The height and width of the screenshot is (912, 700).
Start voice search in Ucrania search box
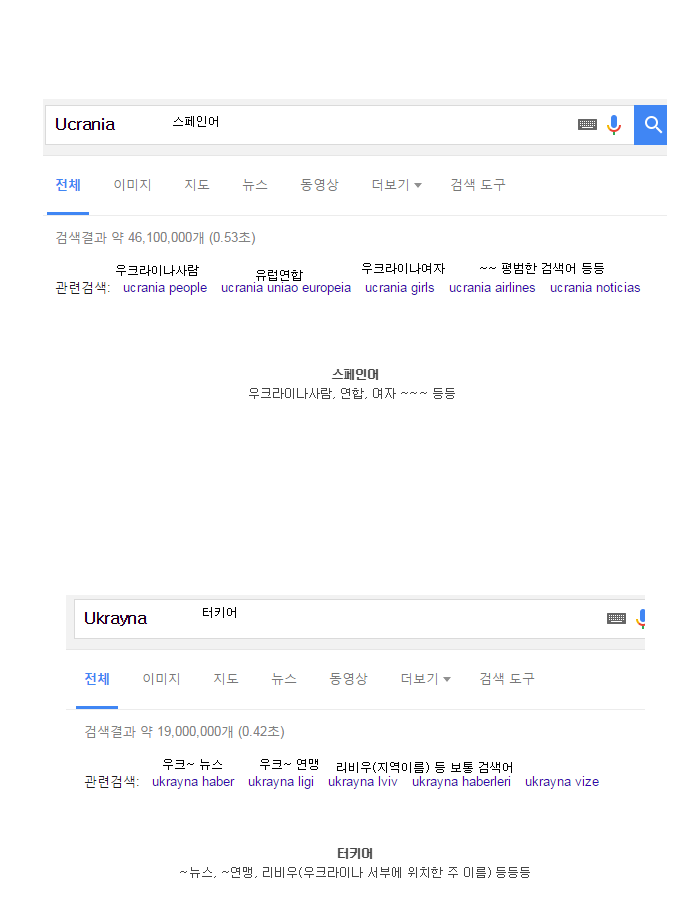coord(614,124)
